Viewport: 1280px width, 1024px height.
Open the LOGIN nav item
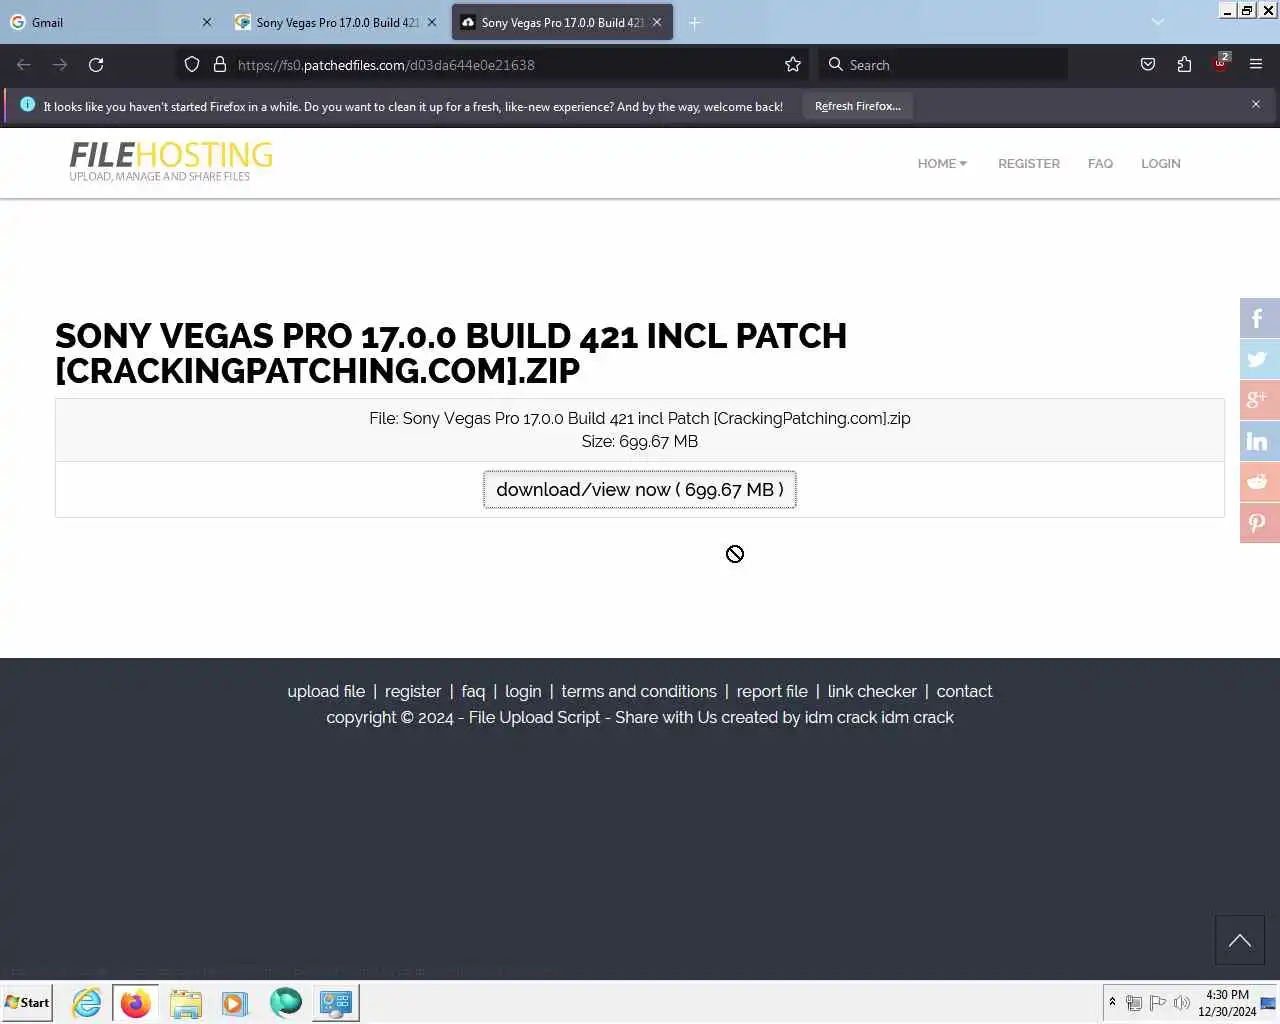[x=1161, y=163]
